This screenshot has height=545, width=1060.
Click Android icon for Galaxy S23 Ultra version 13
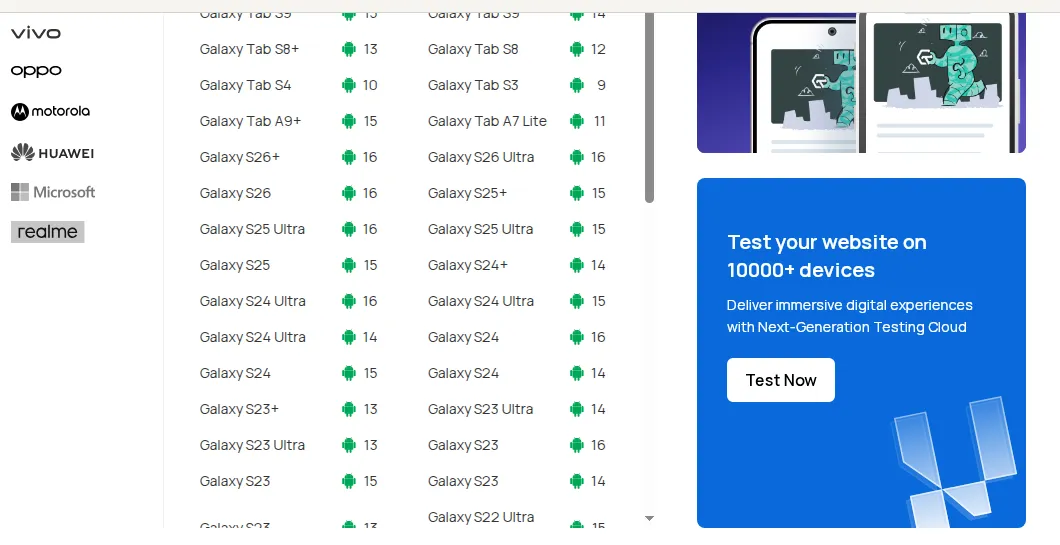pos(349,445)
